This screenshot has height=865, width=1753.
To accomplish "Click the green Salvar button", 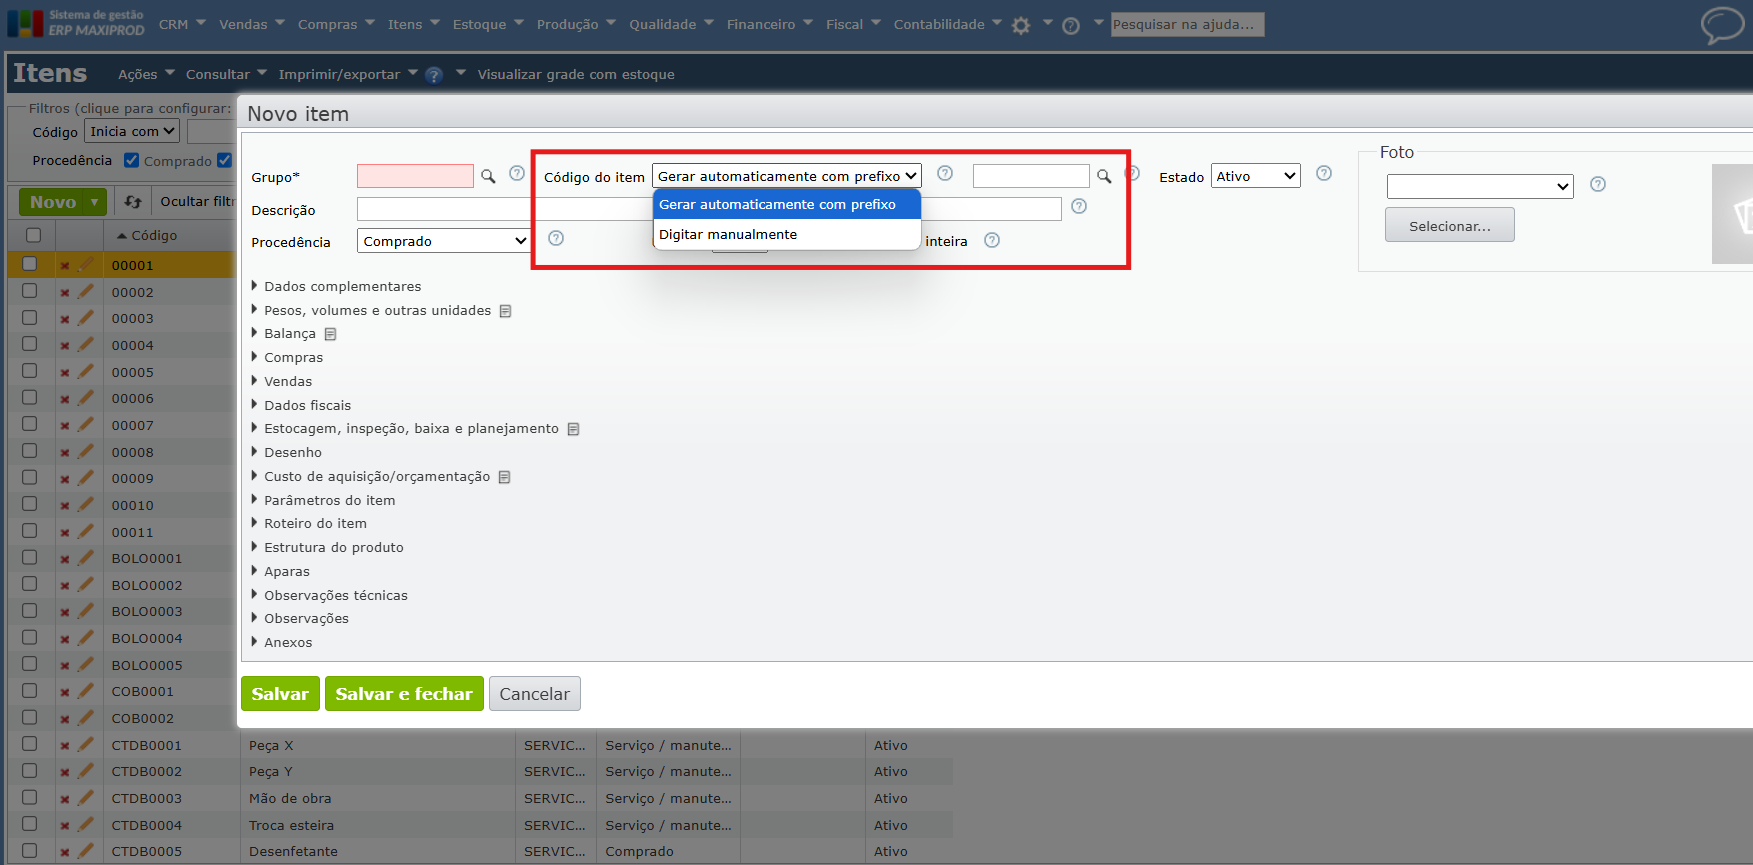I will pyautogui.click(x=280, y=694).
